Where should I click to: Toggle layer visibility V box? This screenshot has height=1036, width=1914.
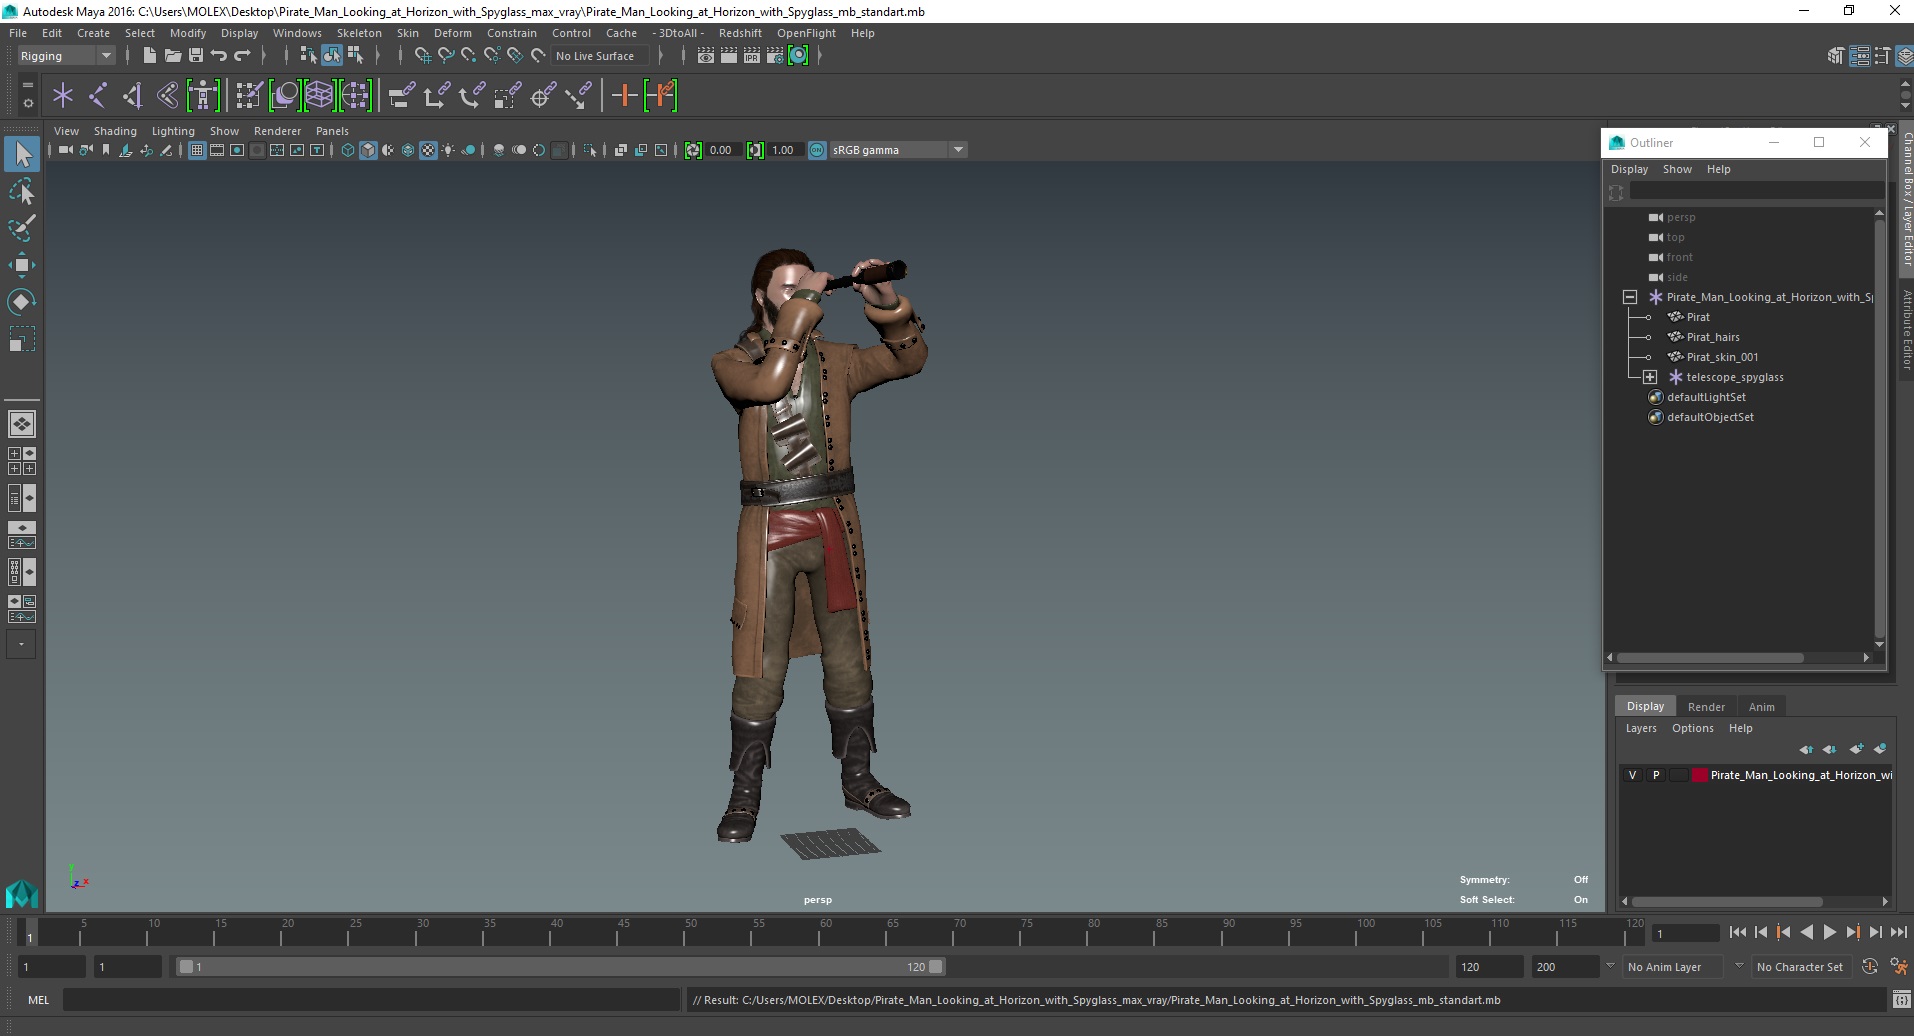[1632, 775]
